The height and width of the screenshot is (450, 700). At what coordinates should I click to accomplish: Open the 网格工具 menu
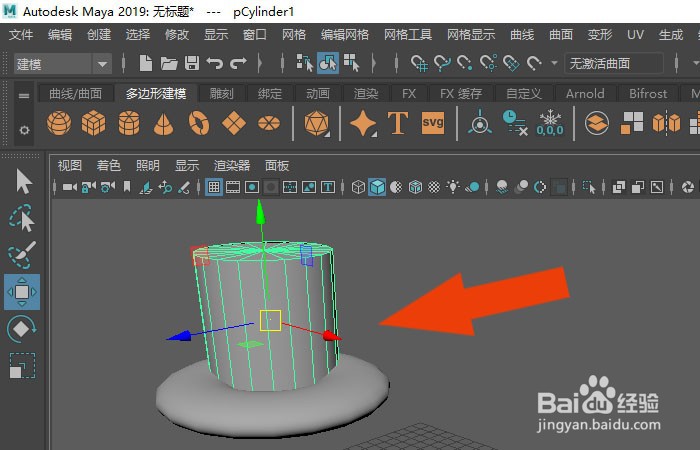coord(408,35)
